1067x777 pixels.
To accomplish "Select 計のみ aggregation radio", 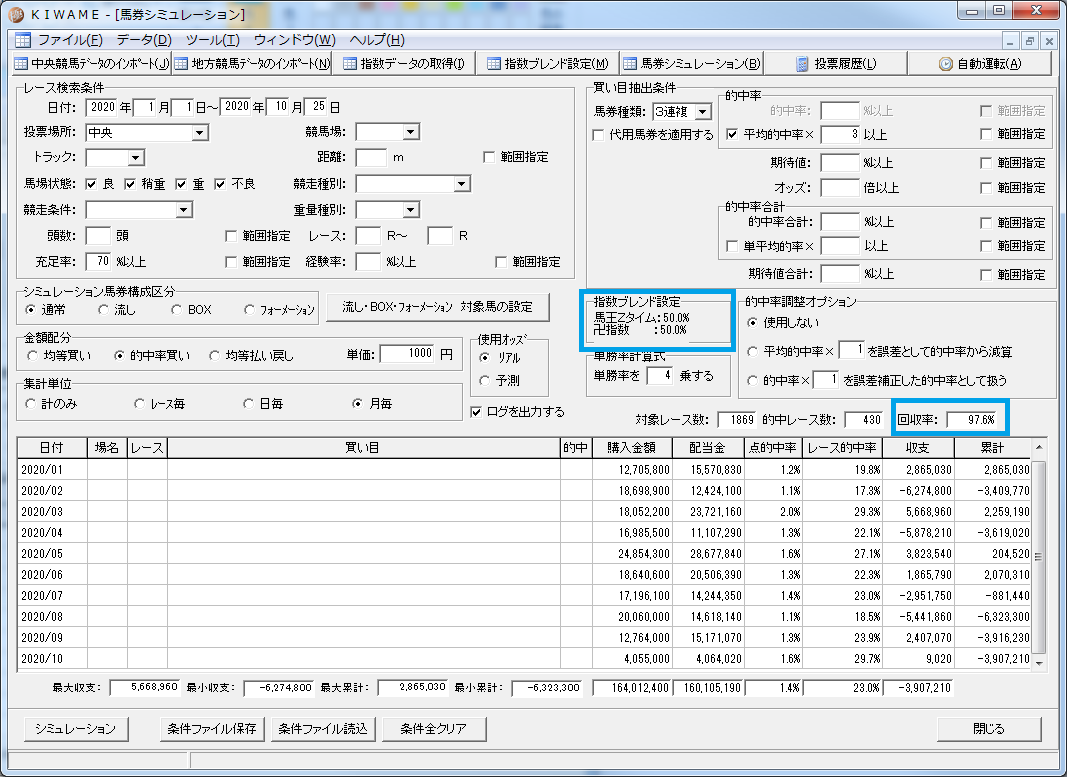I will click(30, 403).
